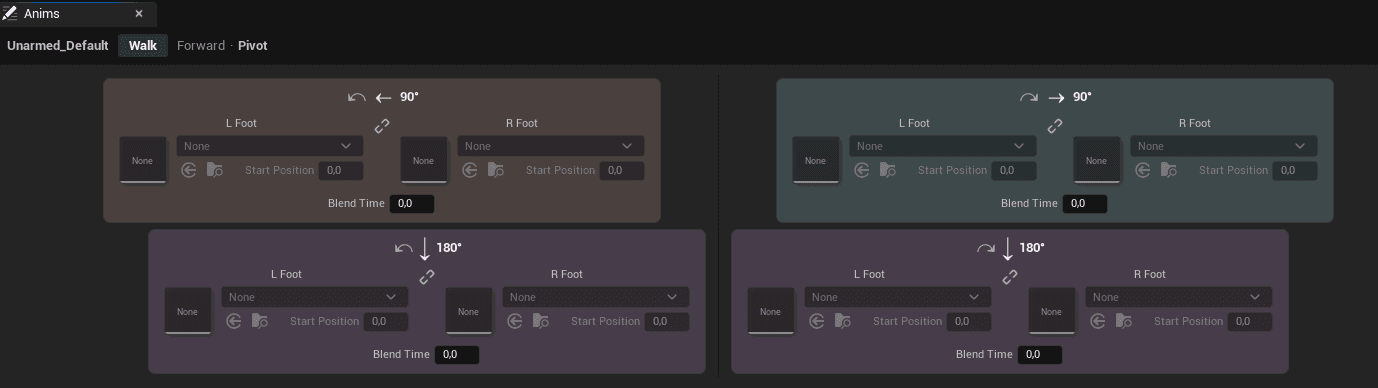1378x388 pixels.
Task: Edit Blend Time in left 90° section
Action: 412,203
